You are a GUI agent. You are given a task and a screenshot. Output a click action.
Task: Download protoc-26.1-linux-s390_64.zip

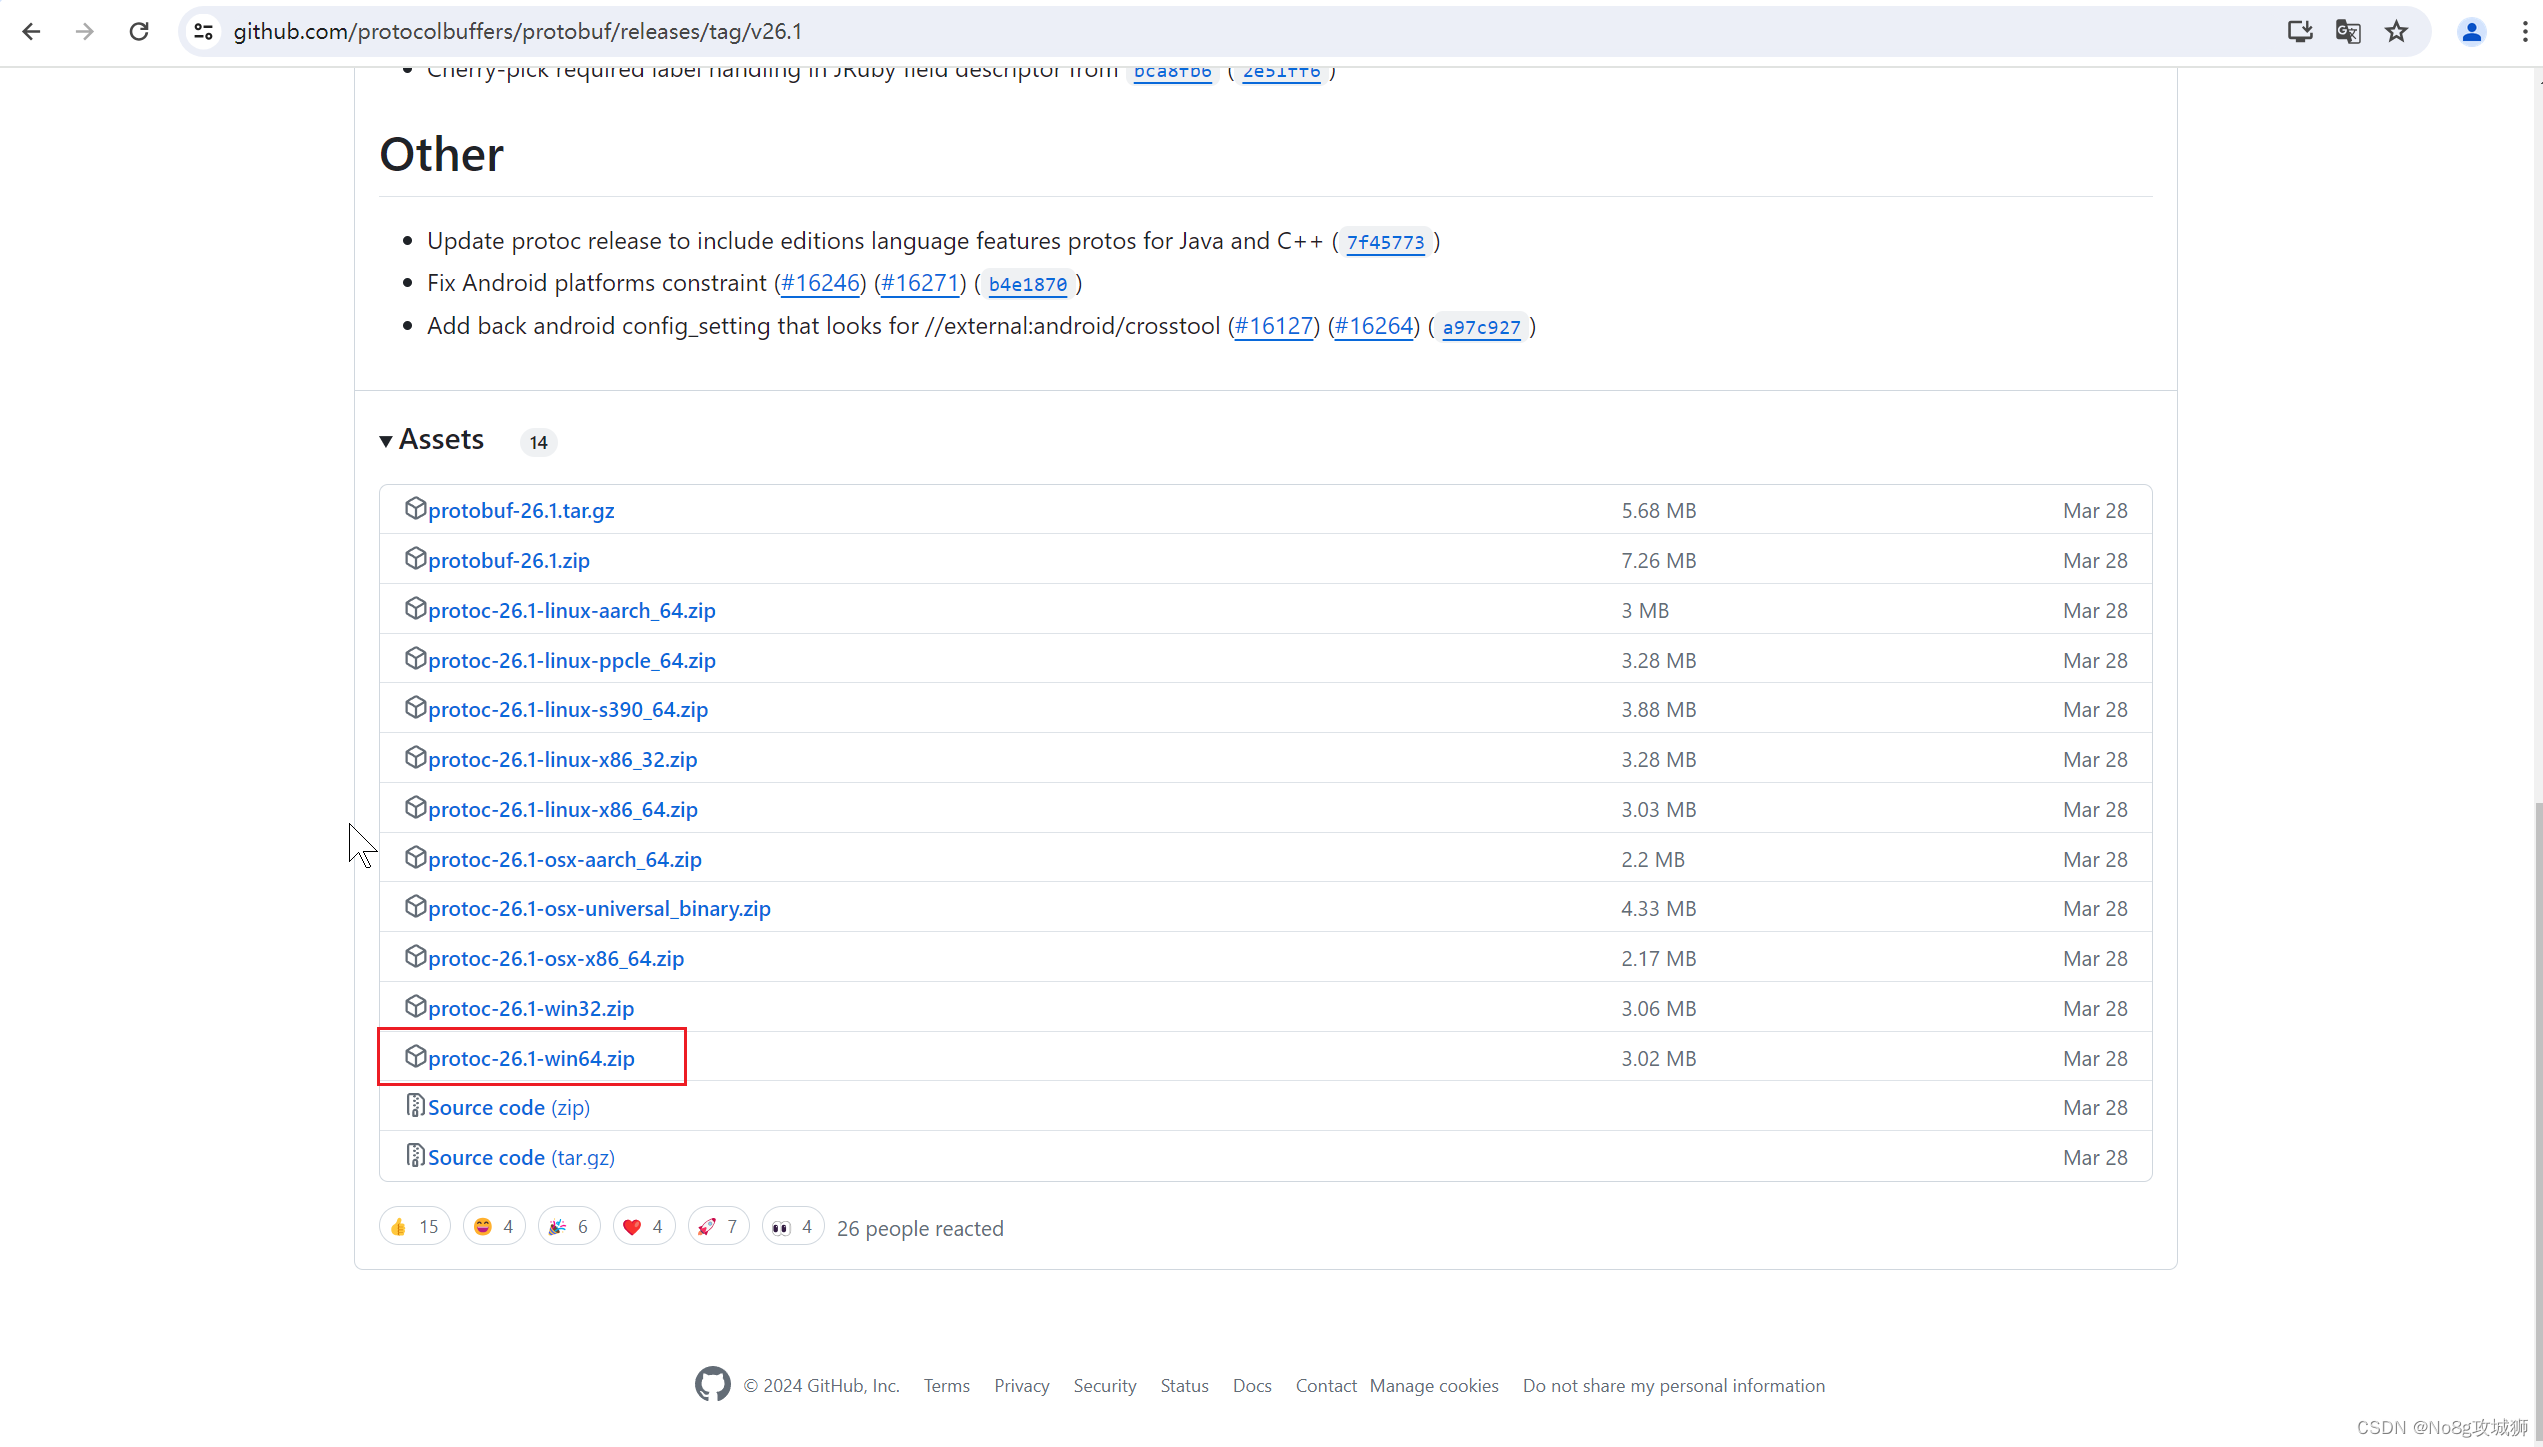point(568,710)
